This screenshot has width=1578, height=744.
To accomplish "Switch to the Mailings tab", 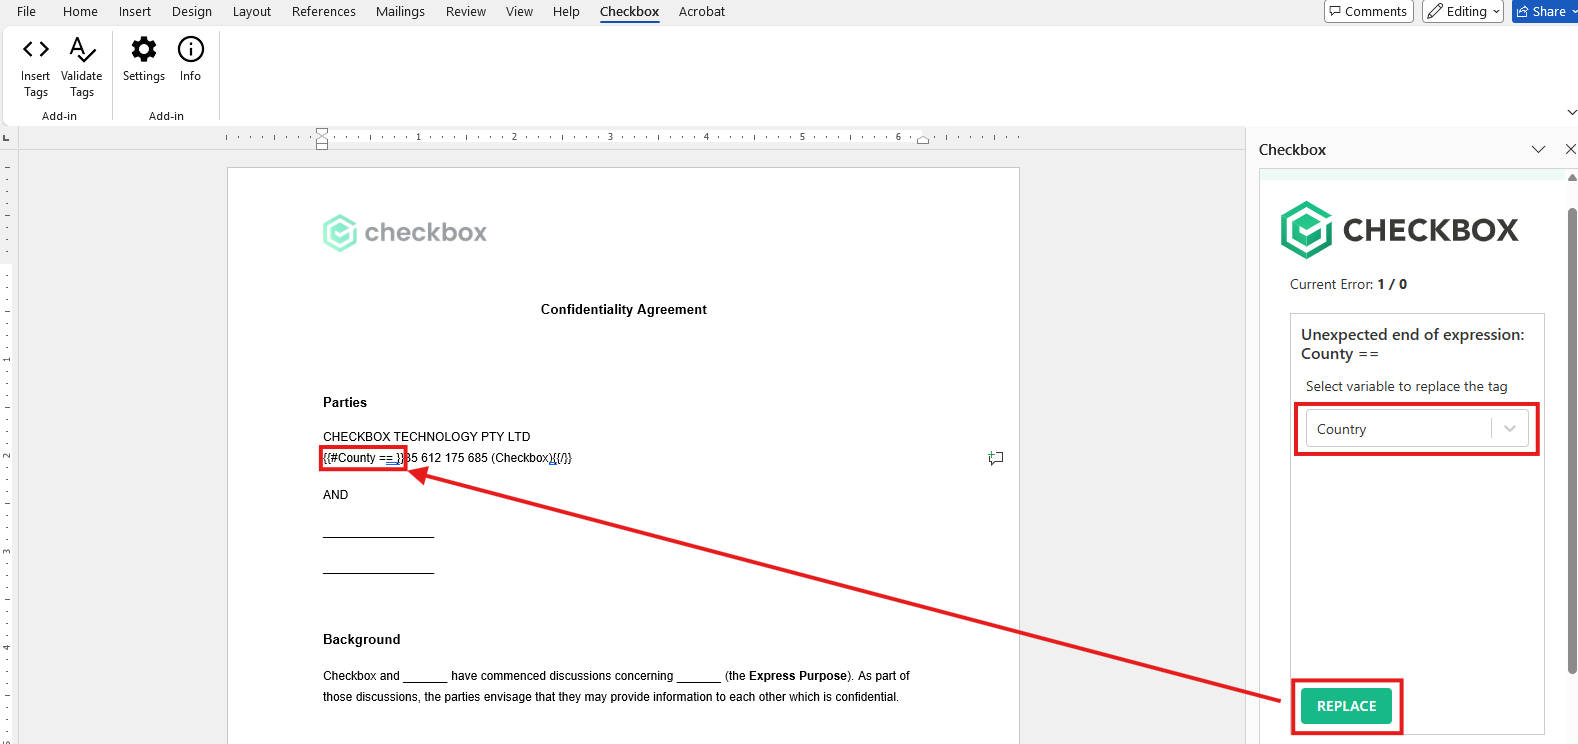I will pos(400,11).
